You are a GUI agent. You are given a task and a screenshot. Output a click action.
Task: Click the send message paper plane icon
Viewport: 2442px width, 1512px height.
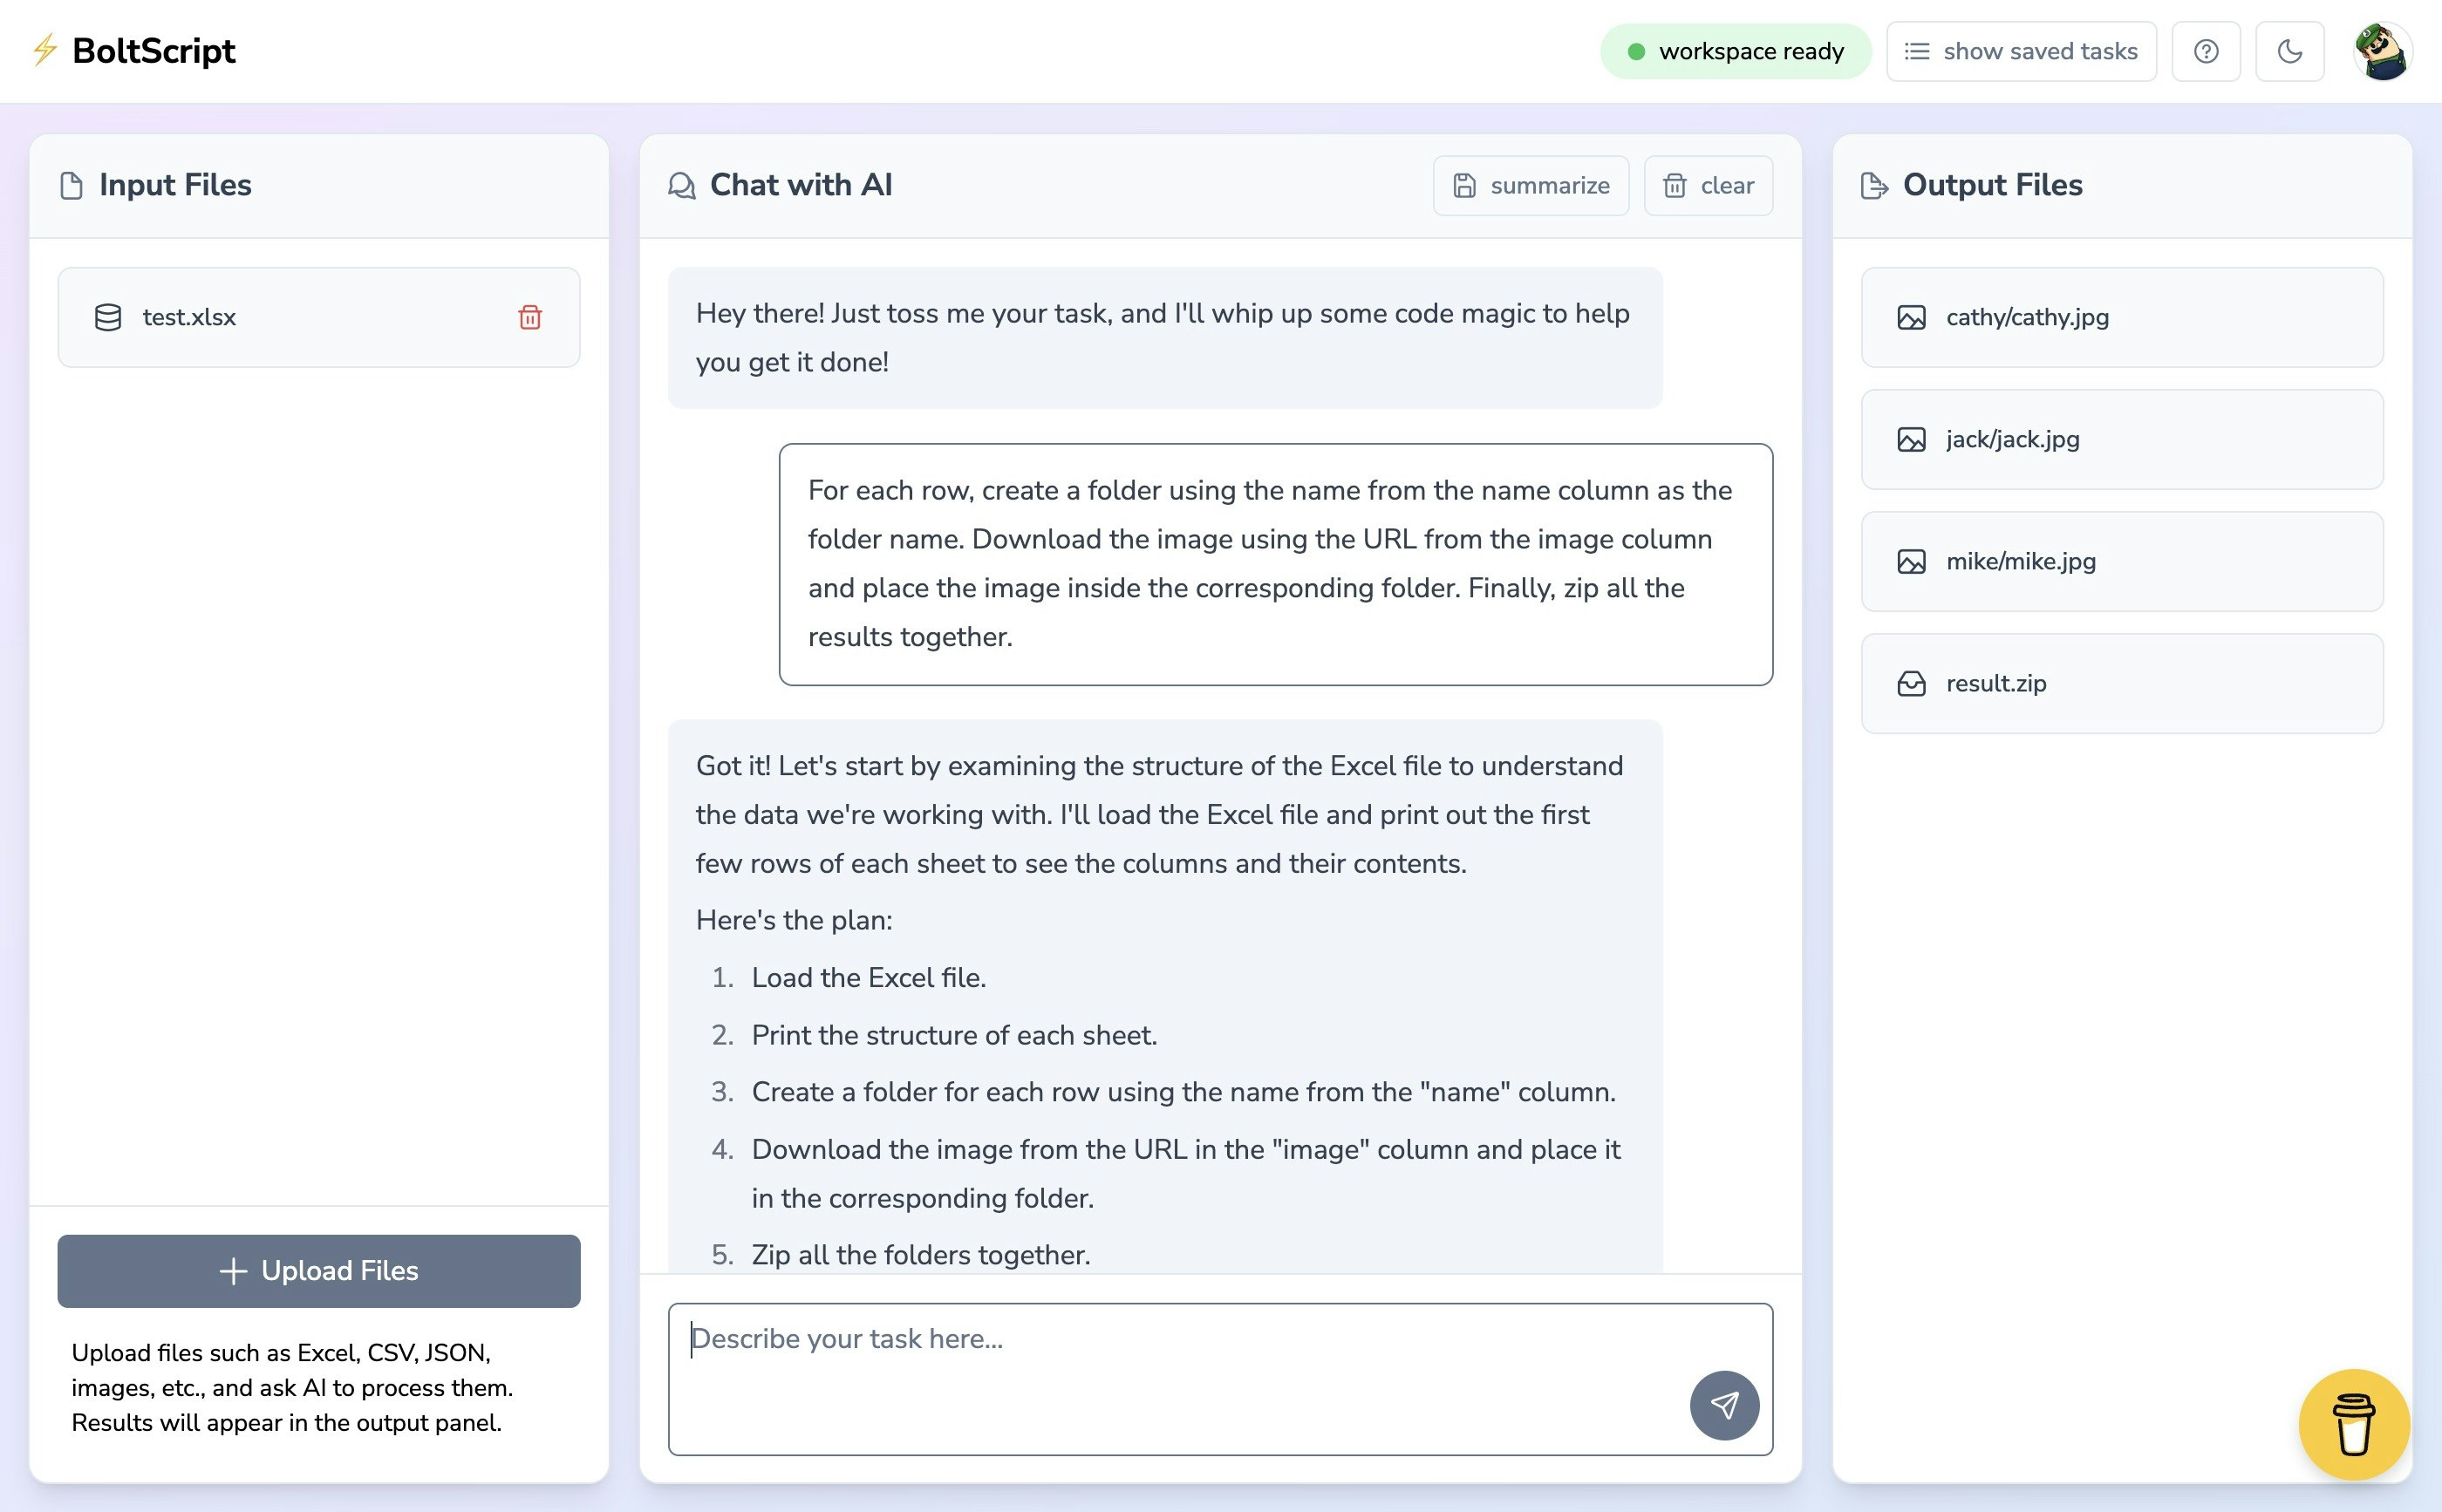(x=1724, y=1405)
